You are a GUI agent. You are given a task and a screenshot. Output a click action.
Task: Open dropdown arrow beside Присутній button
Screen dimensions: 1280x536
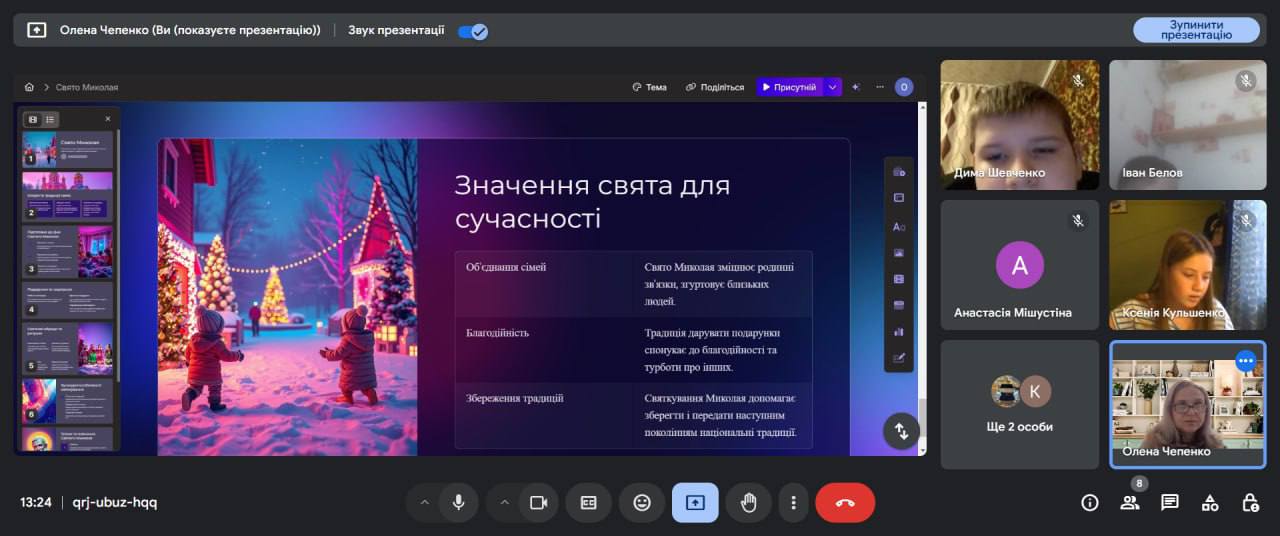pos(832,87)
